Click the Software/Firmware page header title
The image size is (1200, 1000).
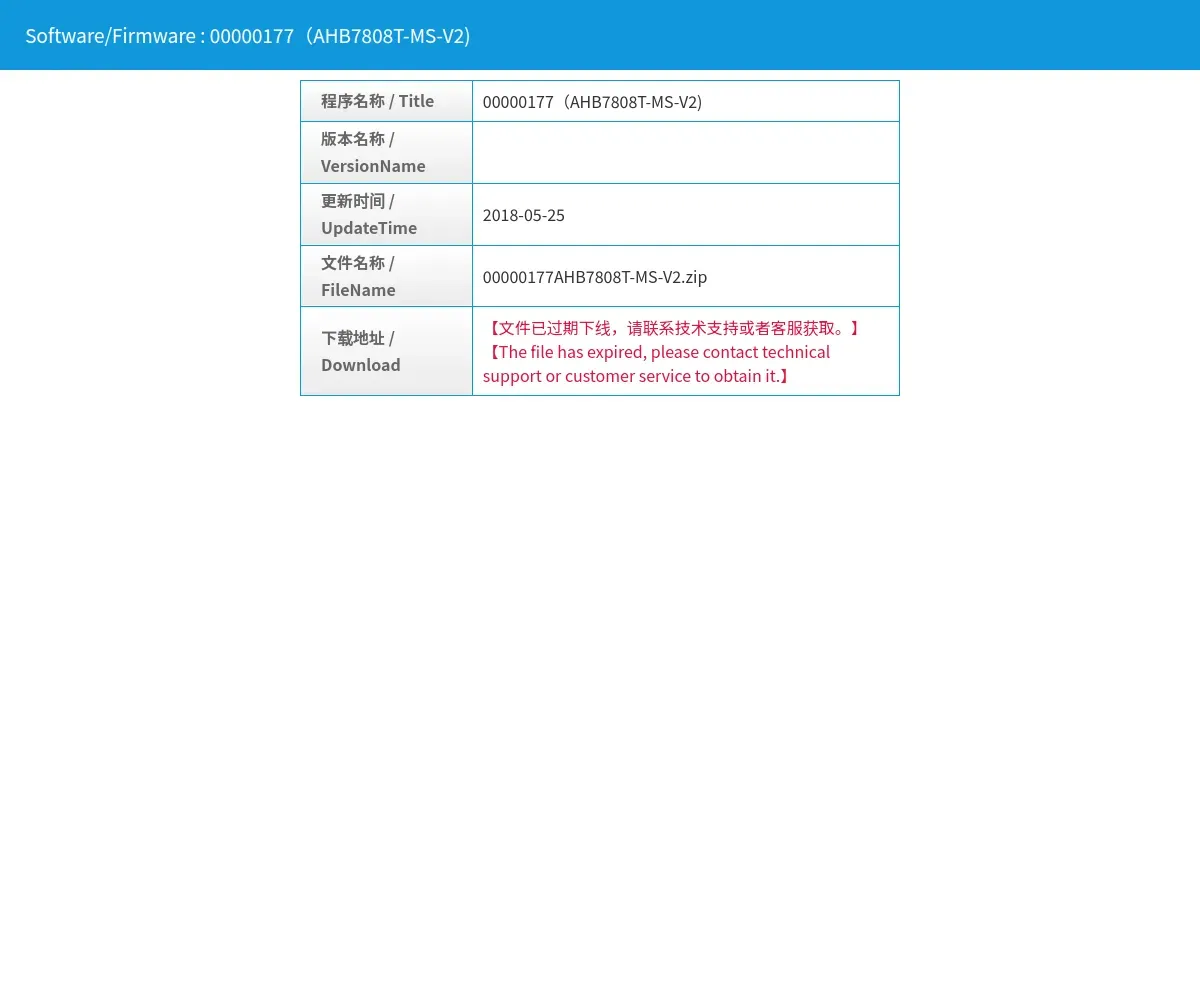click(x=248, y=36)
